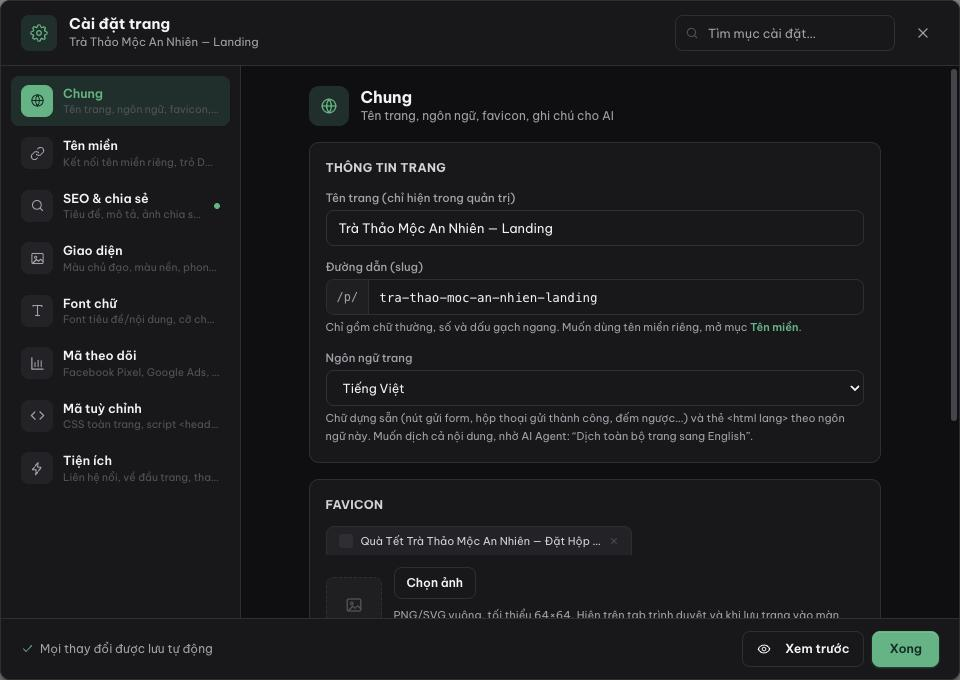This screenshot has width=960, height=680.
Task: Expand the Ngôn ngữ trang dropdown showing Tiếng Việt
Action: [x=594, y=388]
